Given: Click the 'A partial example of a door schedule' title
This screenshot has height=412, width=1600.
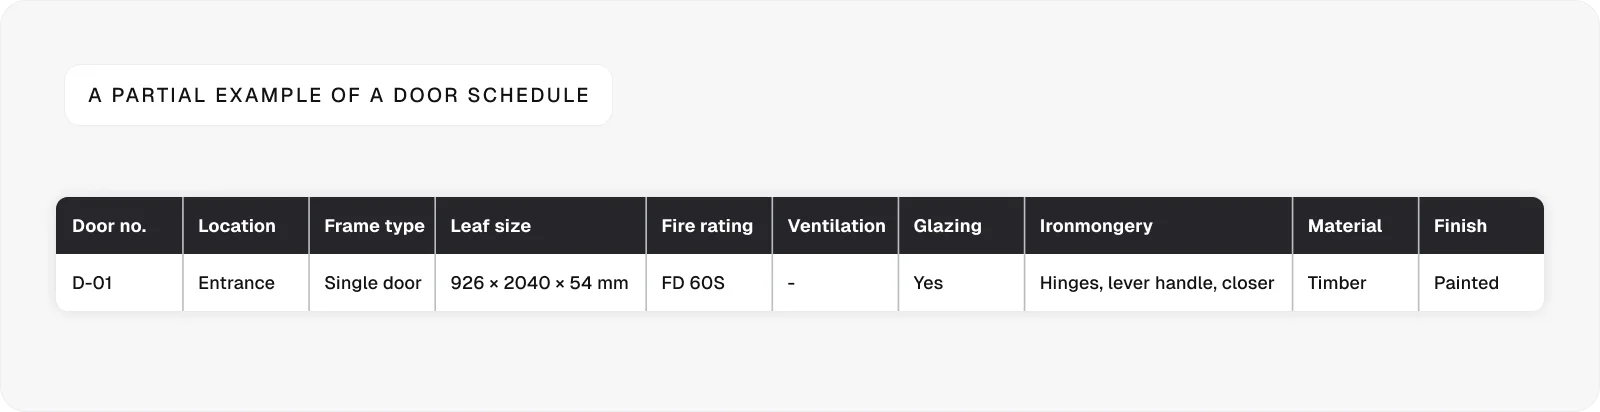Looking at the screenshot, I should (x=338, y=95).
